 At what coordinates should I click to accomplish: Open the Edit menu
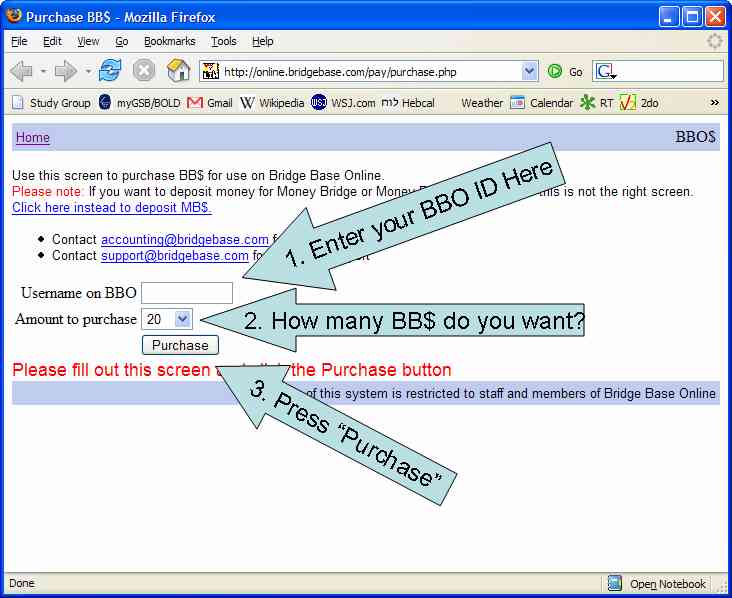click(52, 42)
